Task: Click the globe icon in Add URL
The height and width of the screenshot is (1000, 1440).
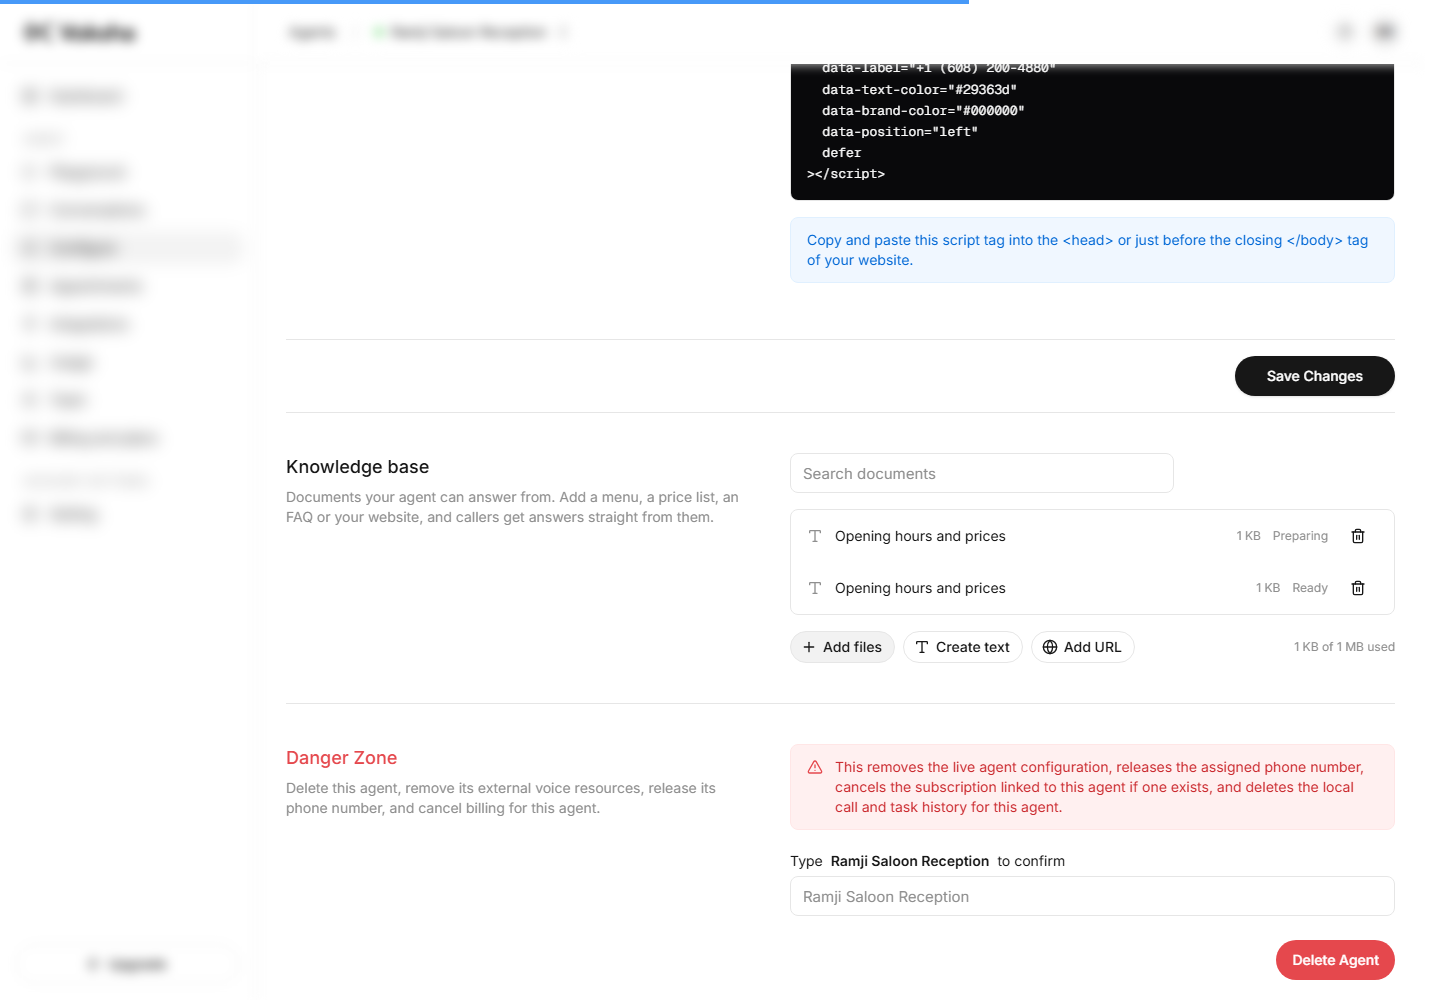Action: (x=1050, y=647)
